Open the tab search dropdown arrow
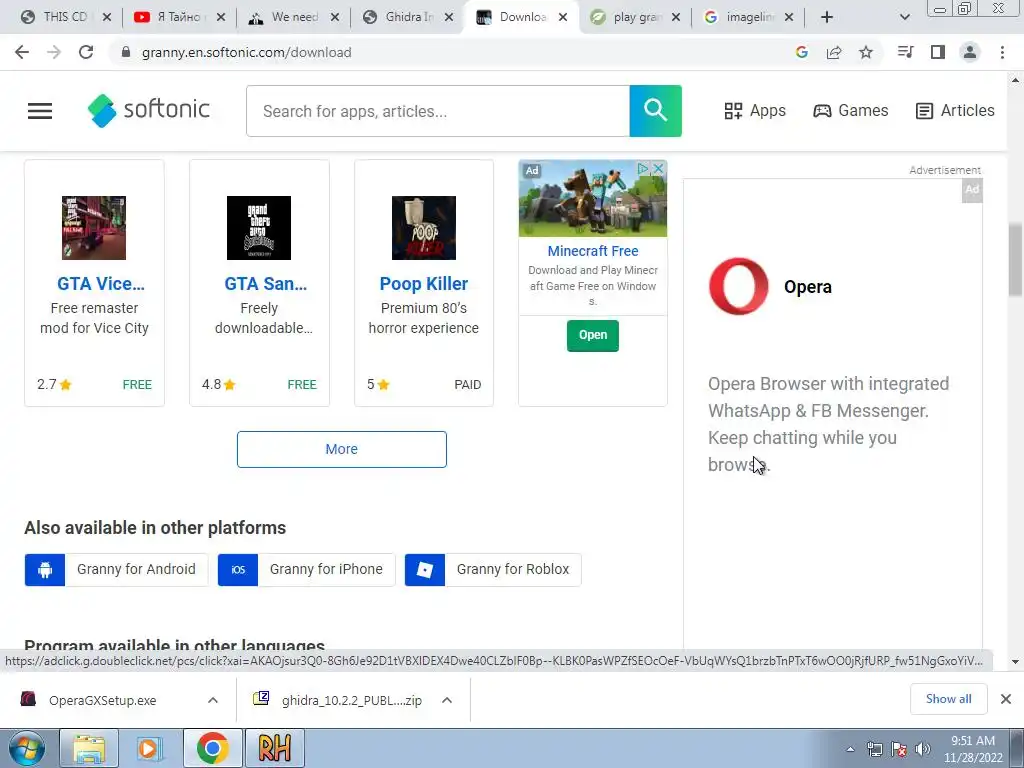The height and width of the screenshot is (768, 1024). point(904,17)
